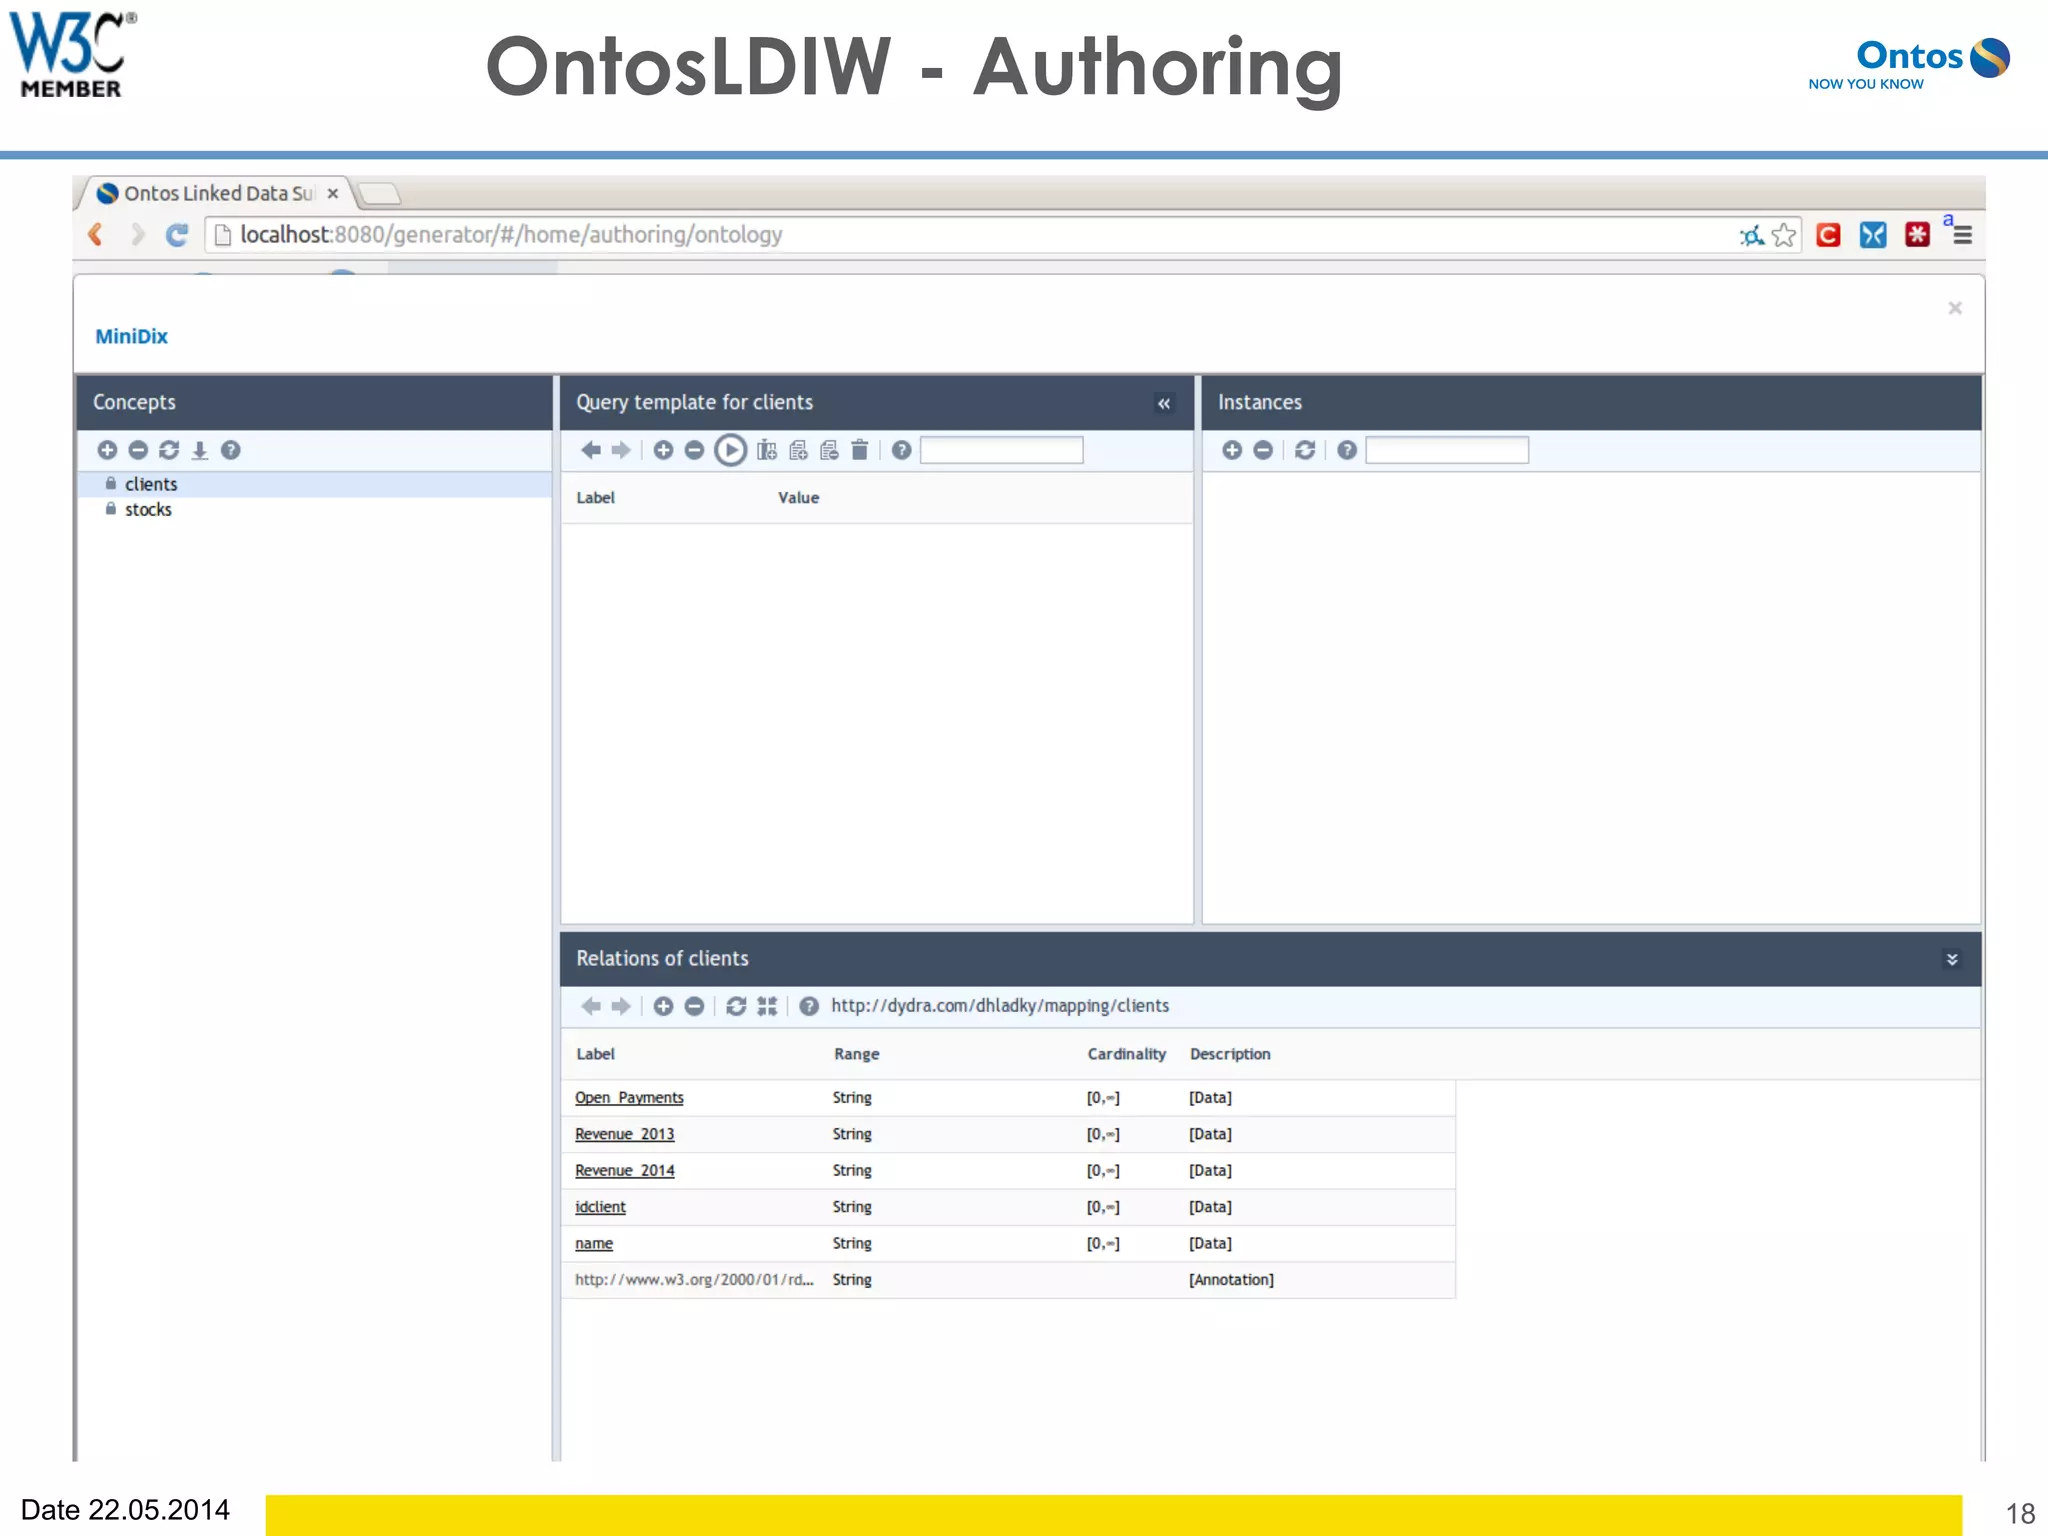Open the name relation link

[x=594, y=1243]
